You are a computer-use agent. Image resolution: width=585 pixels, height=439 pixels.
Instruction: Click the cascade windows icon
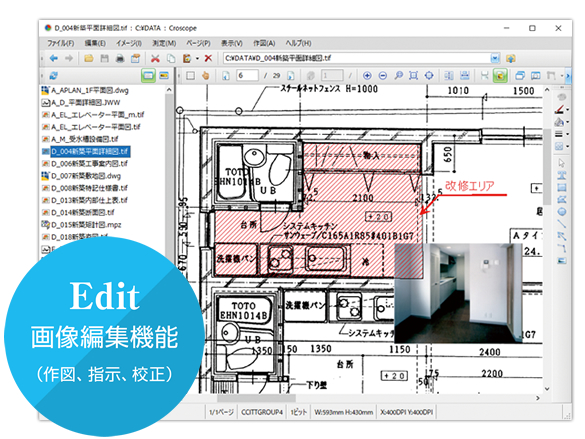[x=520, y=76]
